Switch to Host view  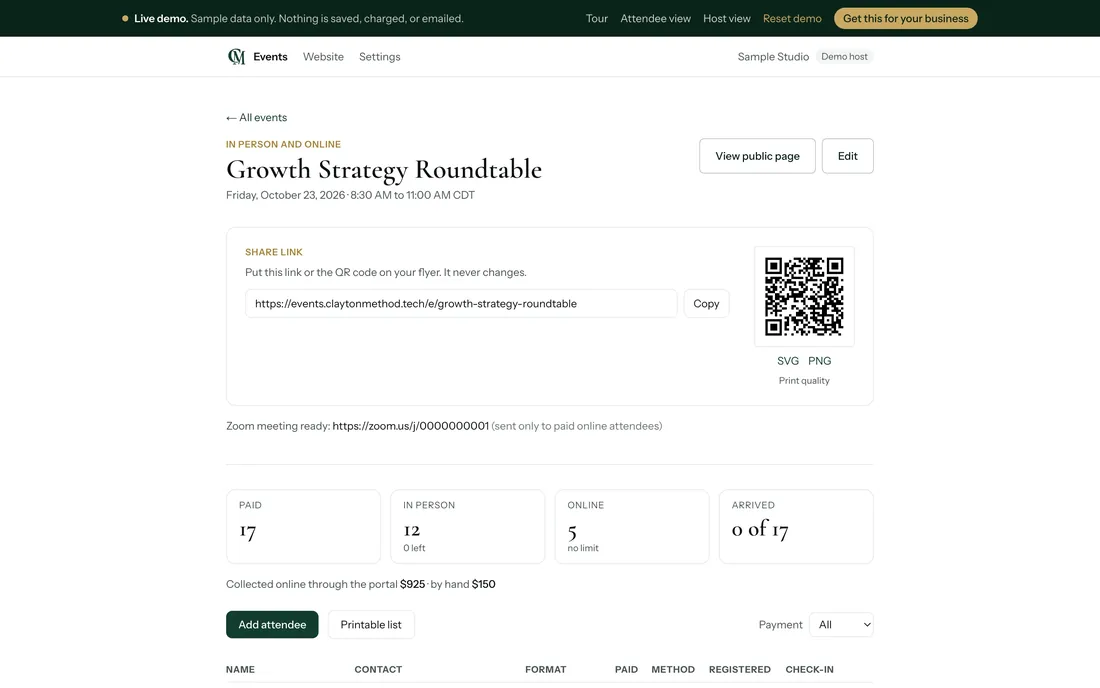click(x=727, y=18)
